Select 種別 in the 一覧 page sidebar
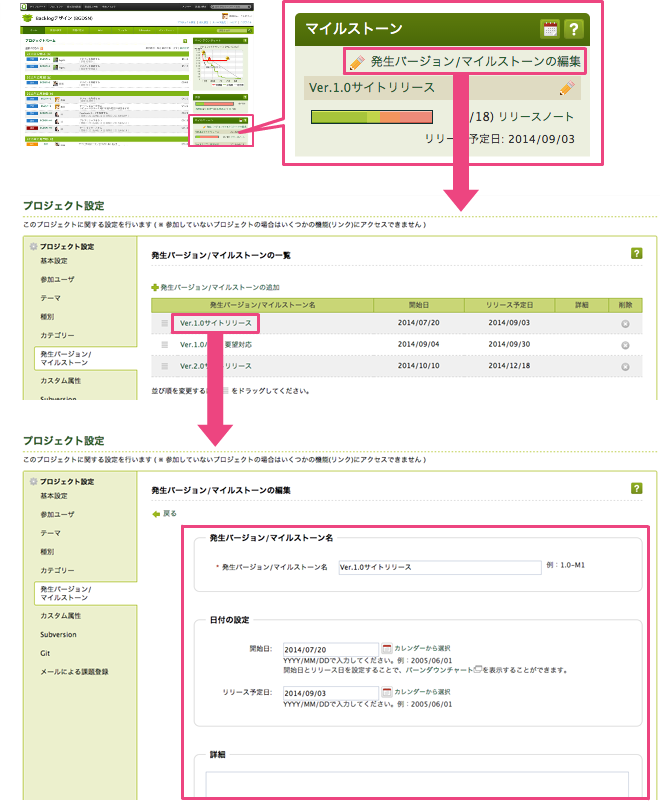Screen dimensions: 660x801 coord(47,317)
